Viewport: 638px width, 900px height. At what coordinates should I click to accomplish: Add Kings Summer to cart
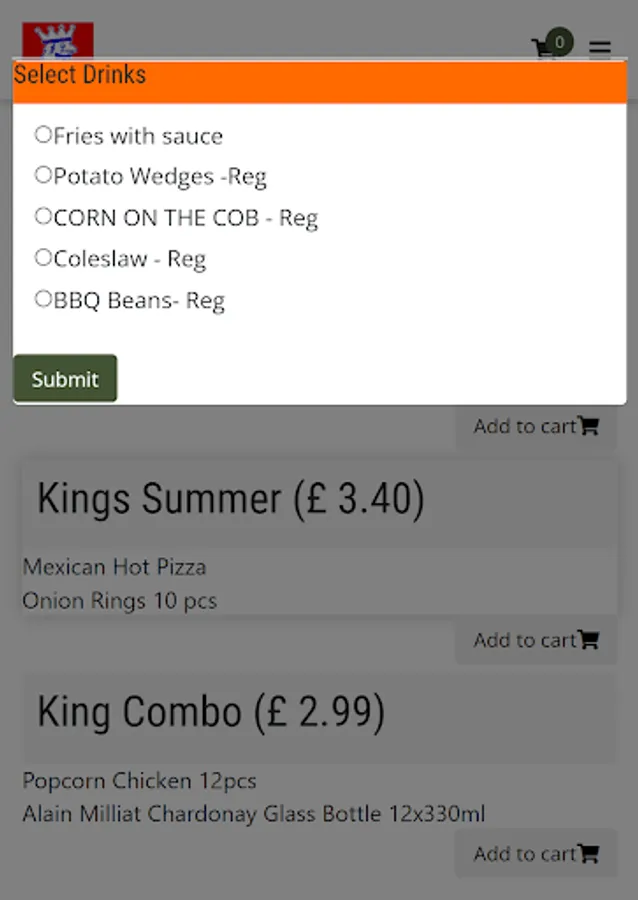pos(535,640)
